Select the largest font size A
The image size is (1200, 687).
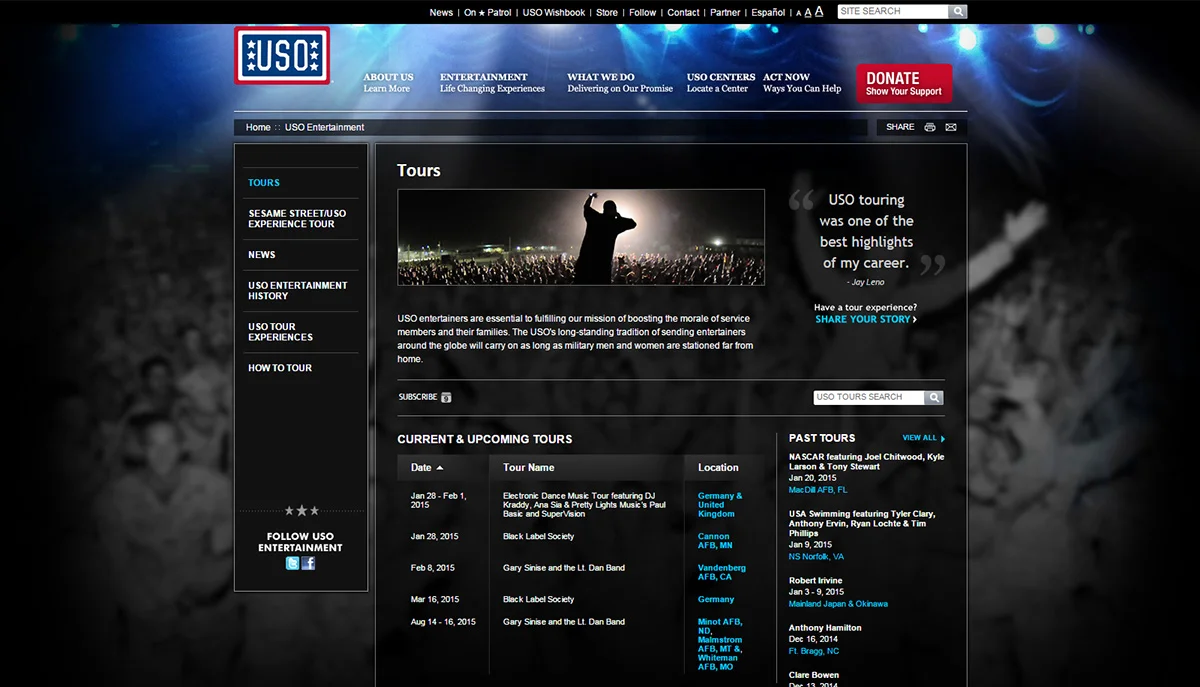819,11
